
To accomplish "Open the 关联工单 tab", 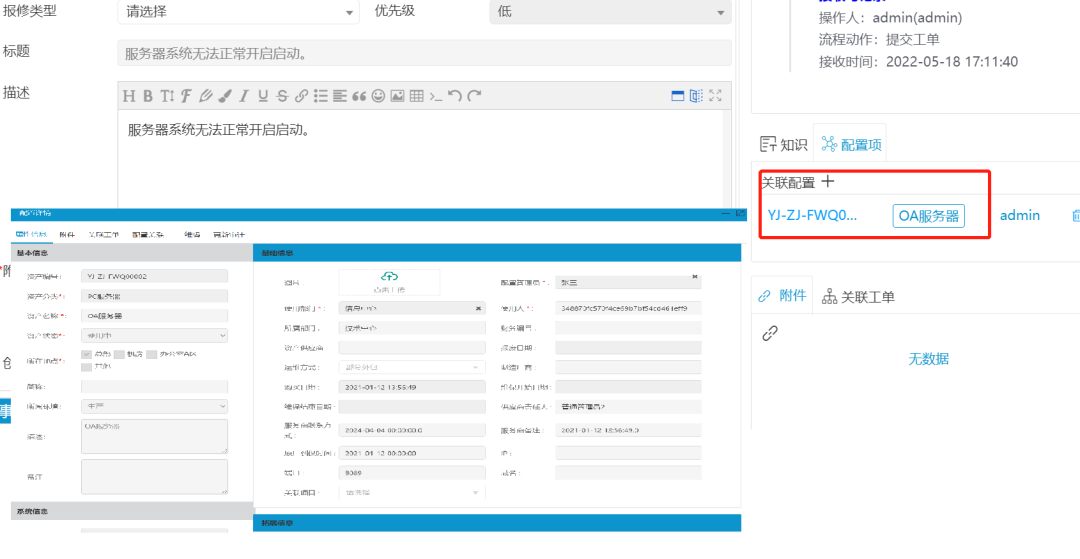I will (858, 296).
